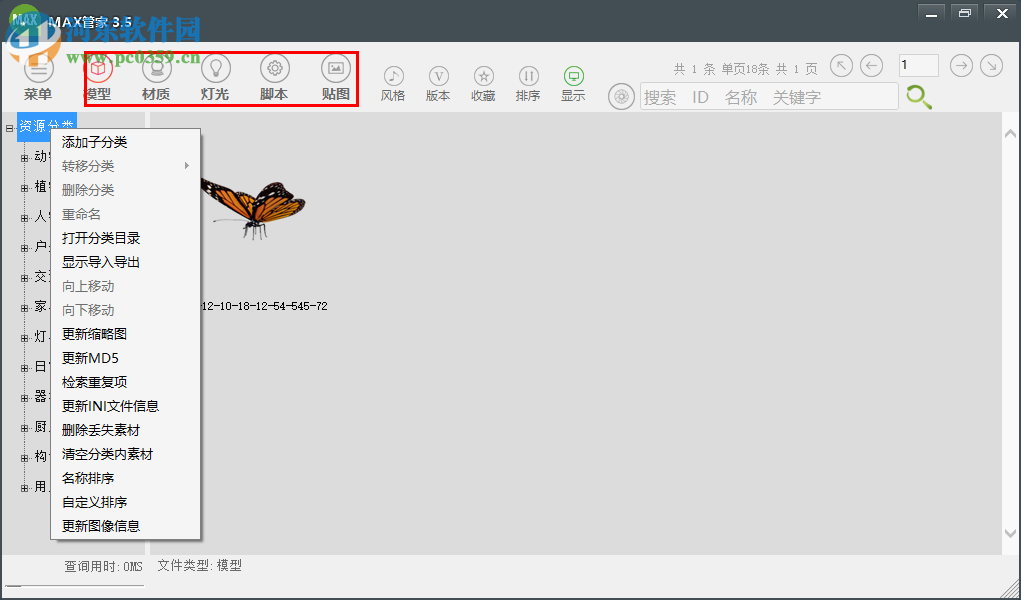
Task: Click the 查询用时: 0MS status text
Action: coord(103,567)
